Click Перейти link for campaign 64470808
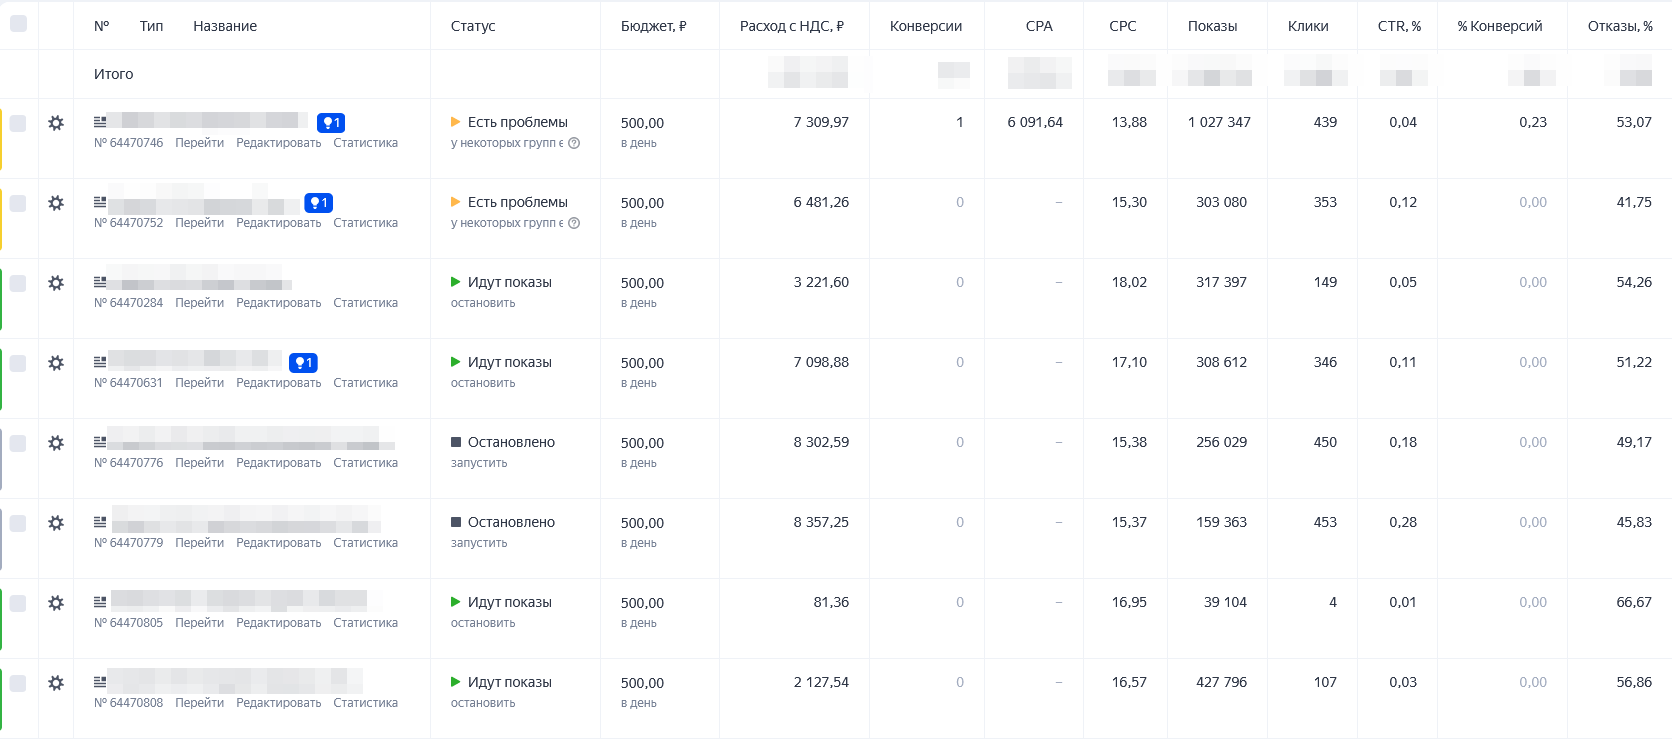The height and width of the screenshot is (739, 1672). [x=199, y=703]
